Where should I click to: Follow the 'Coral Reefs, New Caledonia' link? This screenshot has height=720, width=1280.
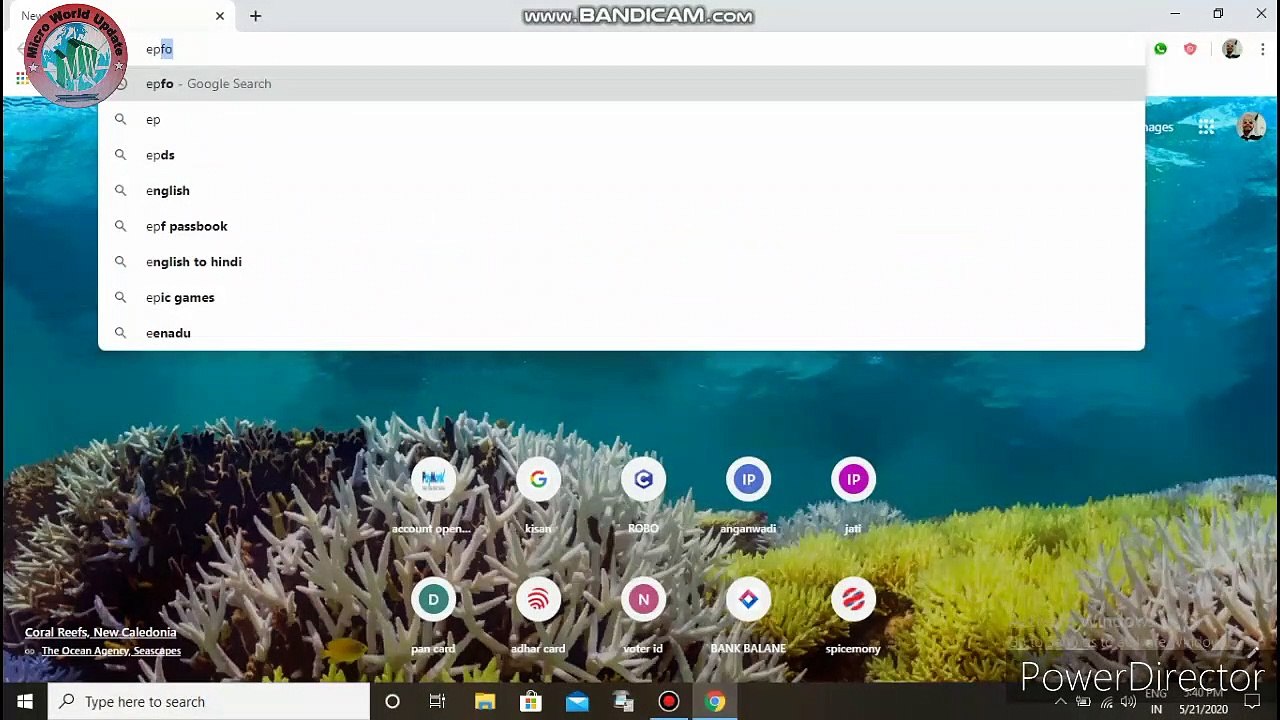[100, 632]
